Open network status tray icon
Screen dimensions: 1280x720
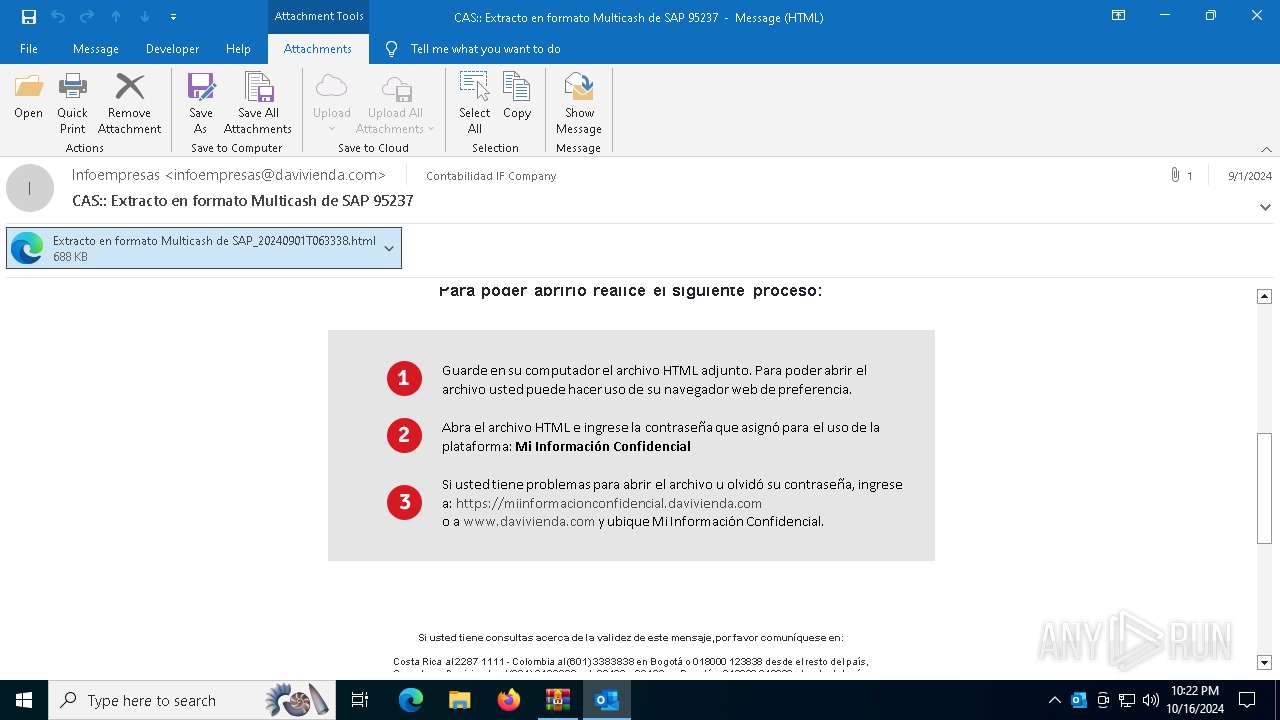coord(1127,700)
